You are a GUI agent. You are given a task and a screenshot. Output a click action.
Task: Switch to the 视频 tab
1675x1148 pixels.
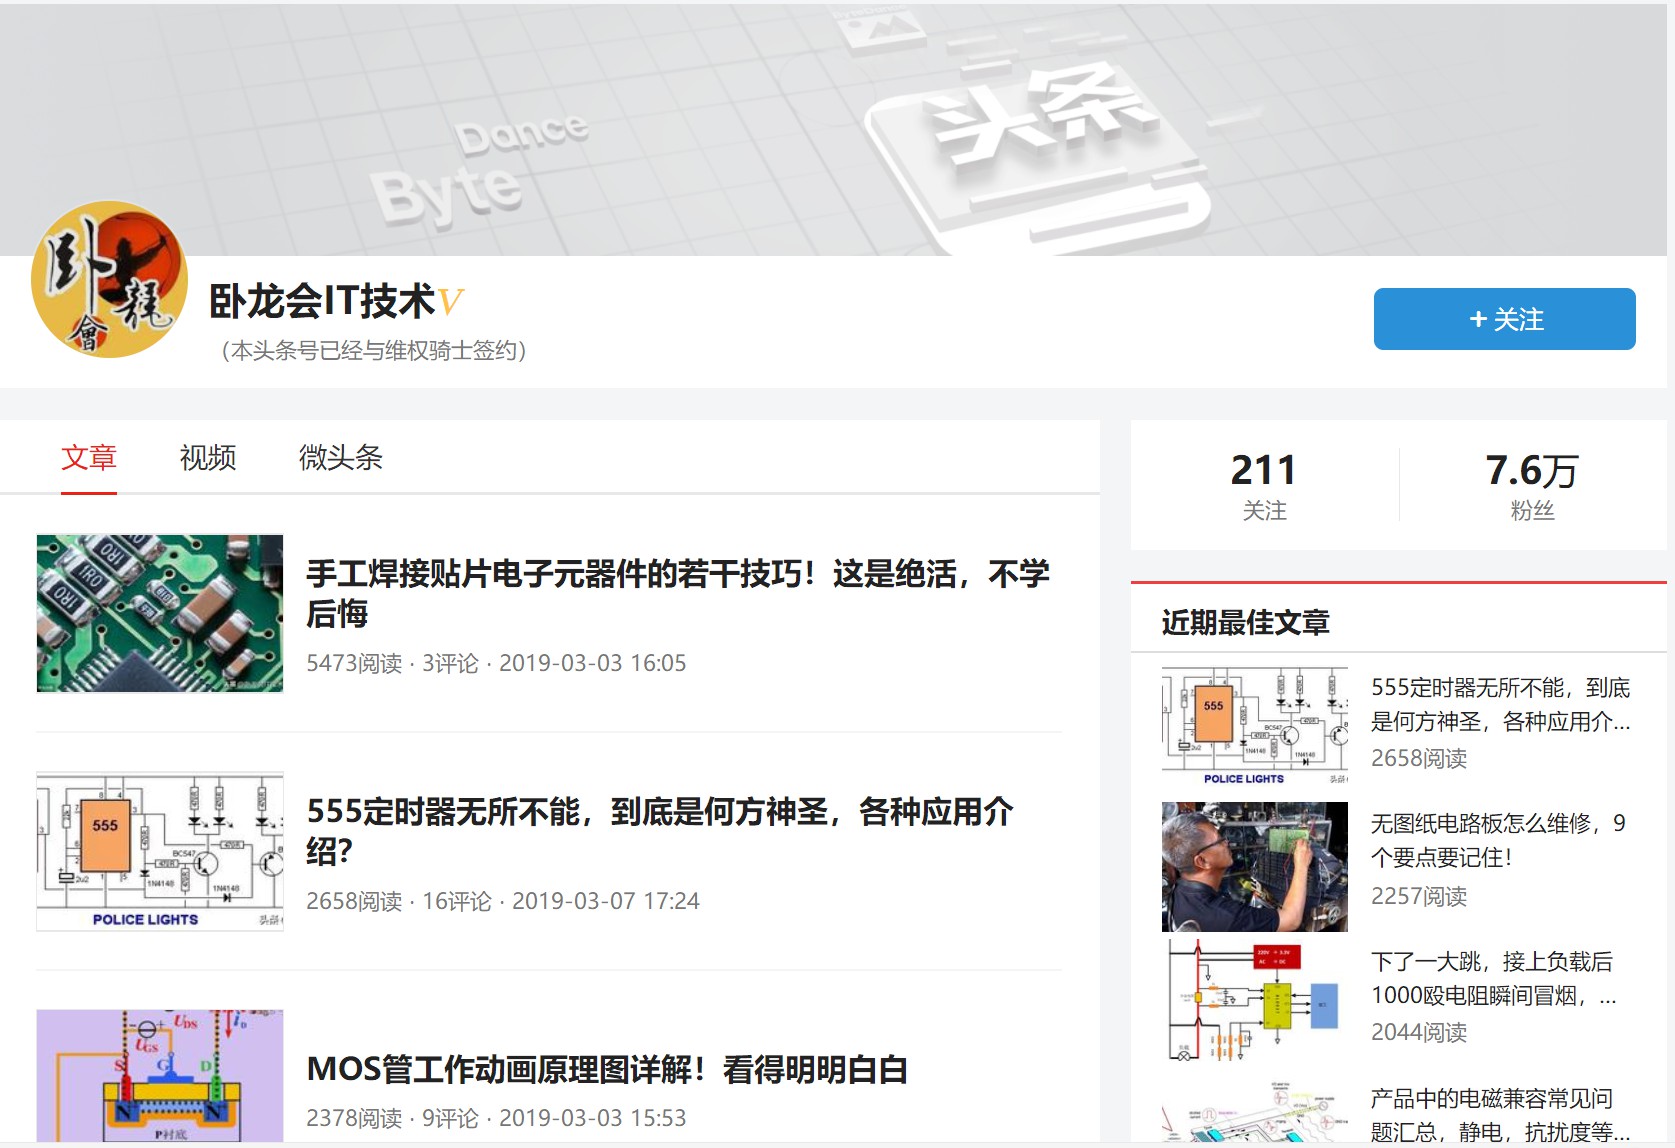point(208,458)
